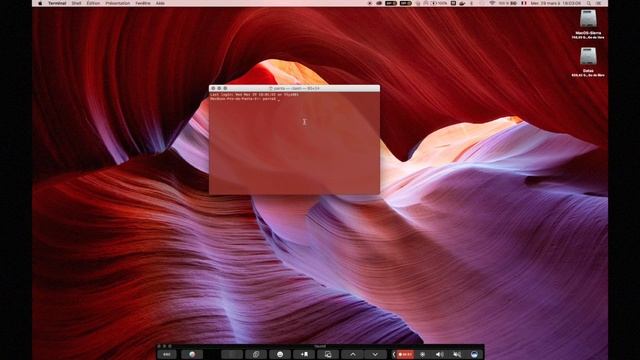This screenshot has width=640, height=360.
Task: Open the Apple menu
Action: point(40,3)
